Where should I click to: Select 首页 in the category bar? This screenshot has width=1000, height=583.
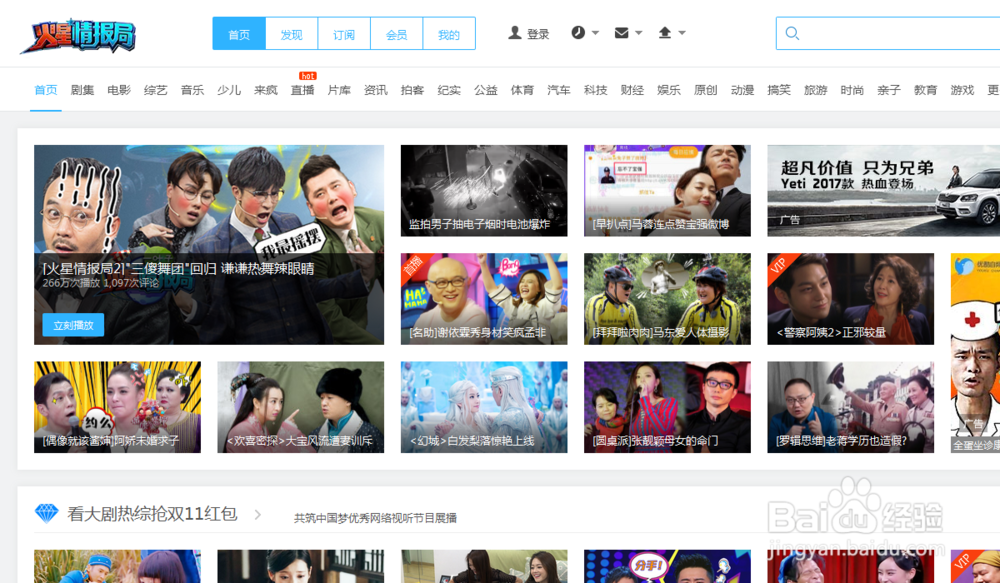tap(46, 90)
